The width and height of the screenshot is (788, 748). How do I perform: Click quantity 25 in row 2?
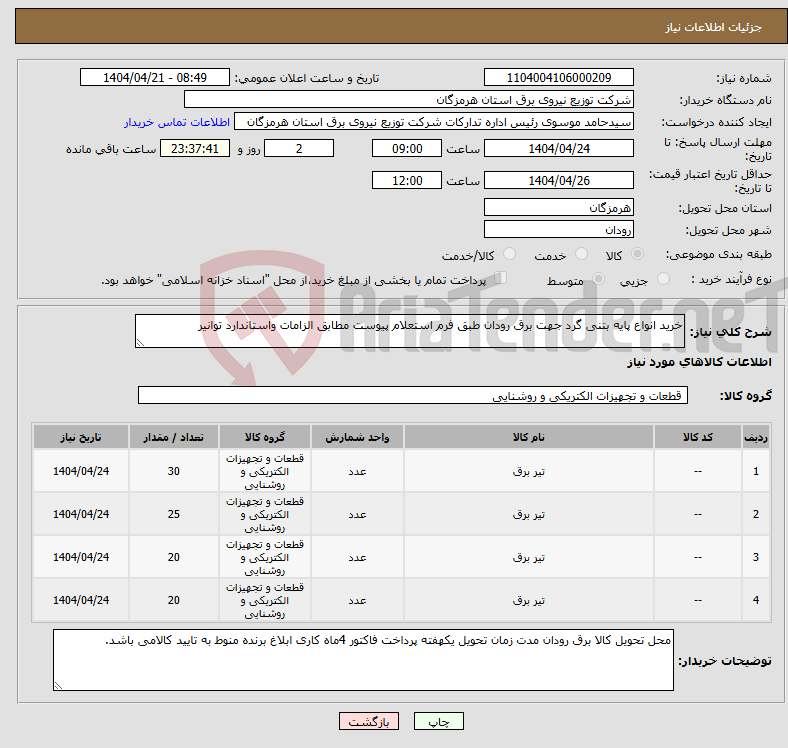(x=173, y=514)
